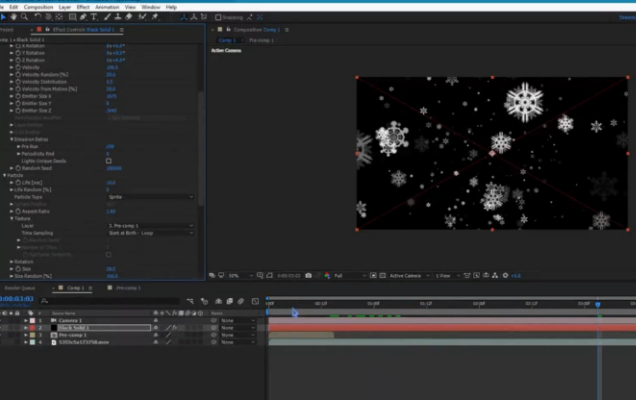This screenshot has width=636, height=400.
Task: Open the Time Sampling dropdown
Action: point(150,232)
